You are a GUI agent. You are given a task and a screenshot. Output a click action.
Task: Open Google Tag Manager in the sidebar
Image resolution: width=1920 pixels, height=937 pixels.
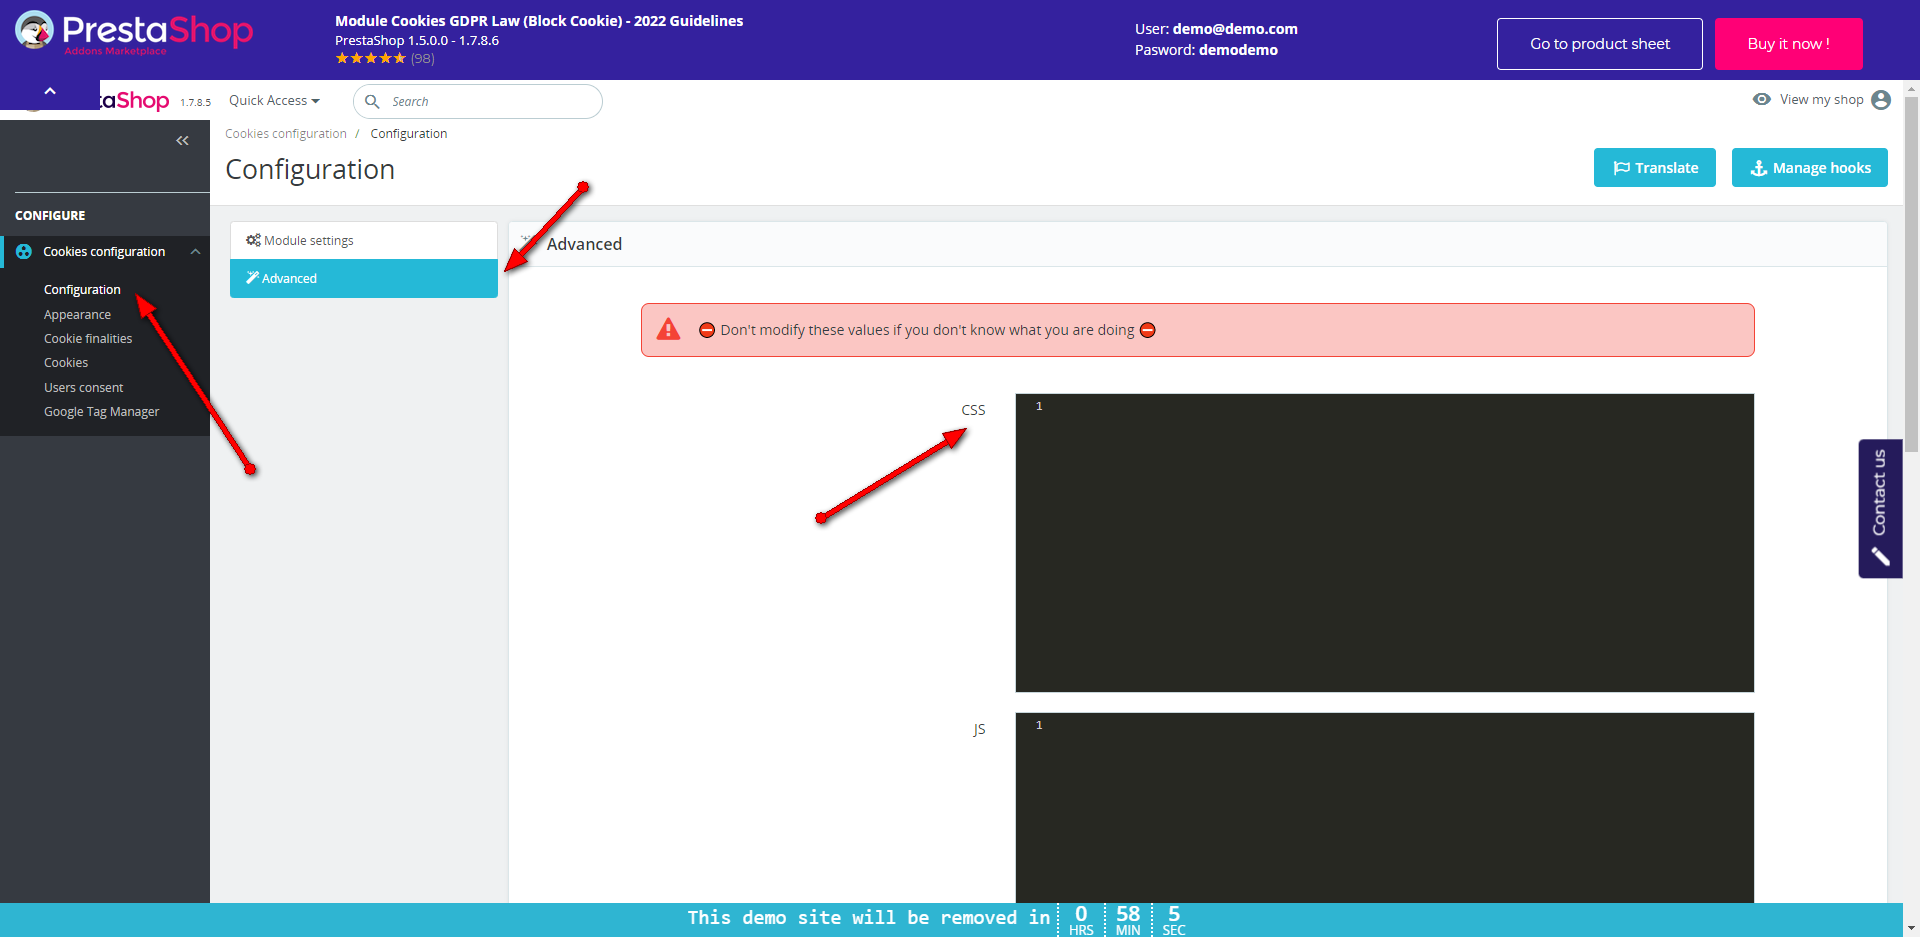click(x=102, y=412)
